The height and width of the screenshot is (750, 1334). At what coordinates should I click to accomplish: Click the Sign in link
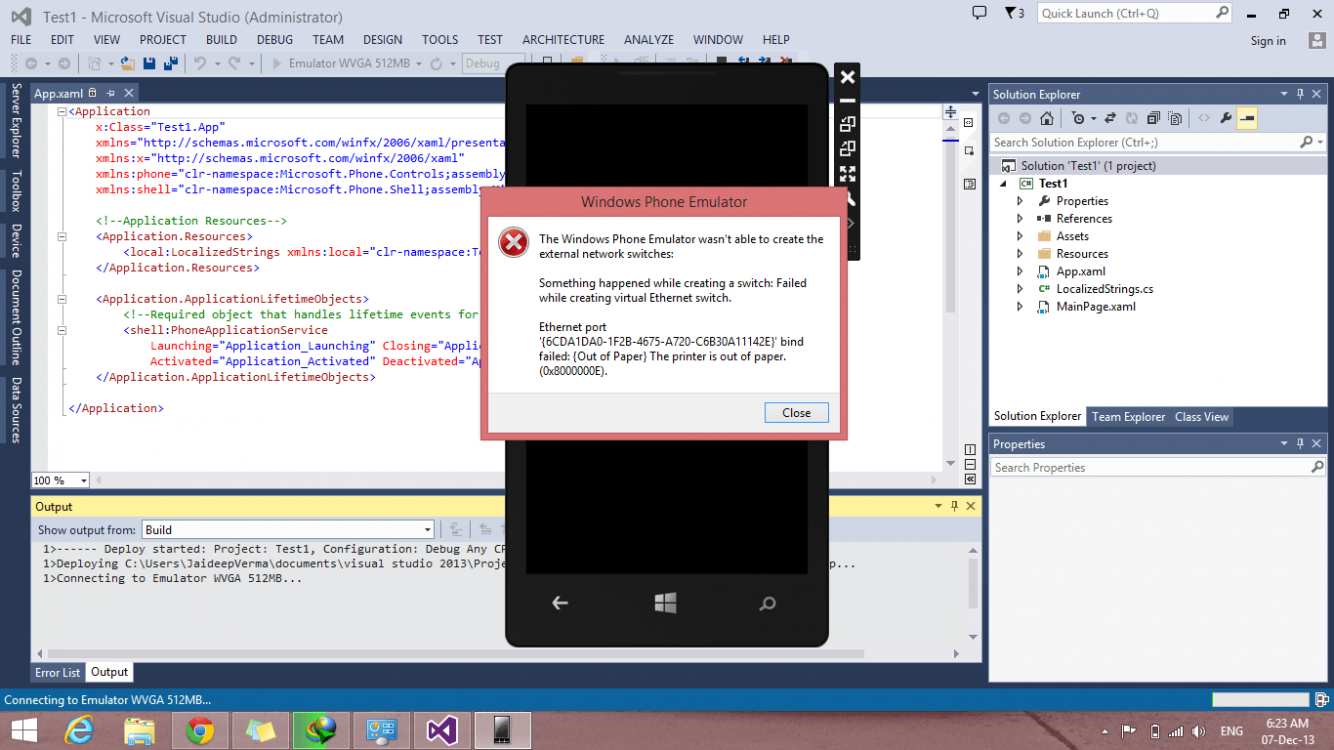click(1268, 41)
